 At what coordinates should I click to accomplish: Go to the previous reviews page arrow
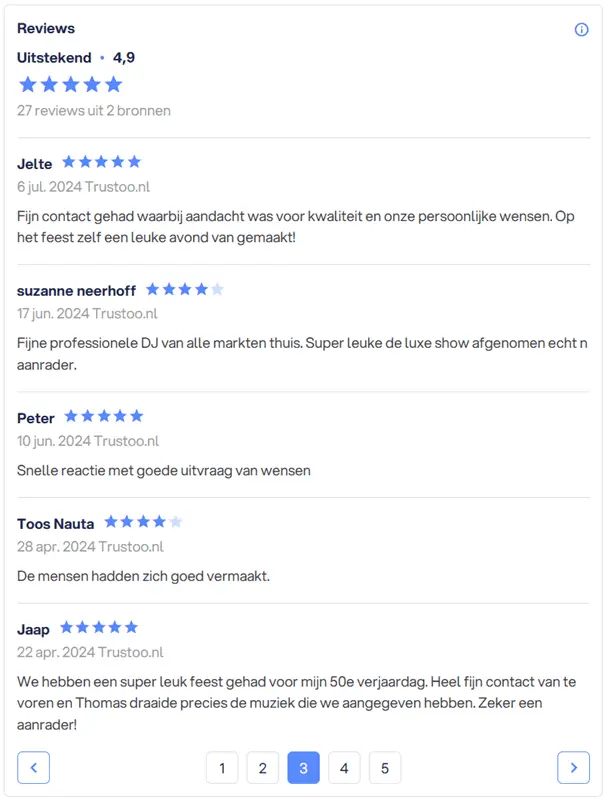point(33,767)
